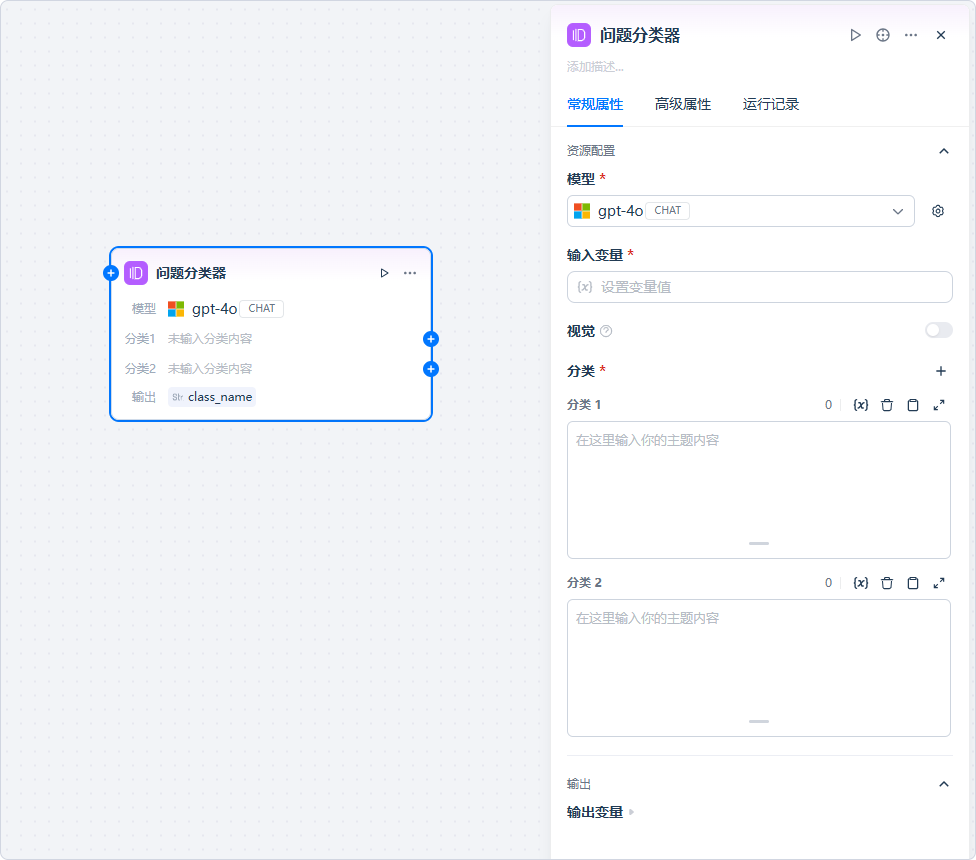Click the 添加描述 text to add description
This screenshot has height=860, width=976.
click(596, 67)
